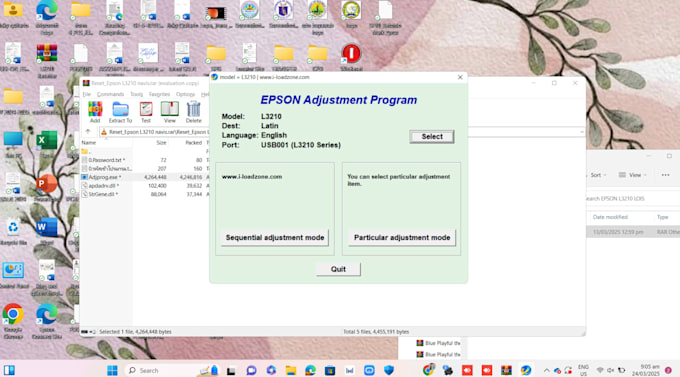Choose Sequential adjustment mode
The width and height of the screenshot is (680, 377).
(x=275, y=238)
